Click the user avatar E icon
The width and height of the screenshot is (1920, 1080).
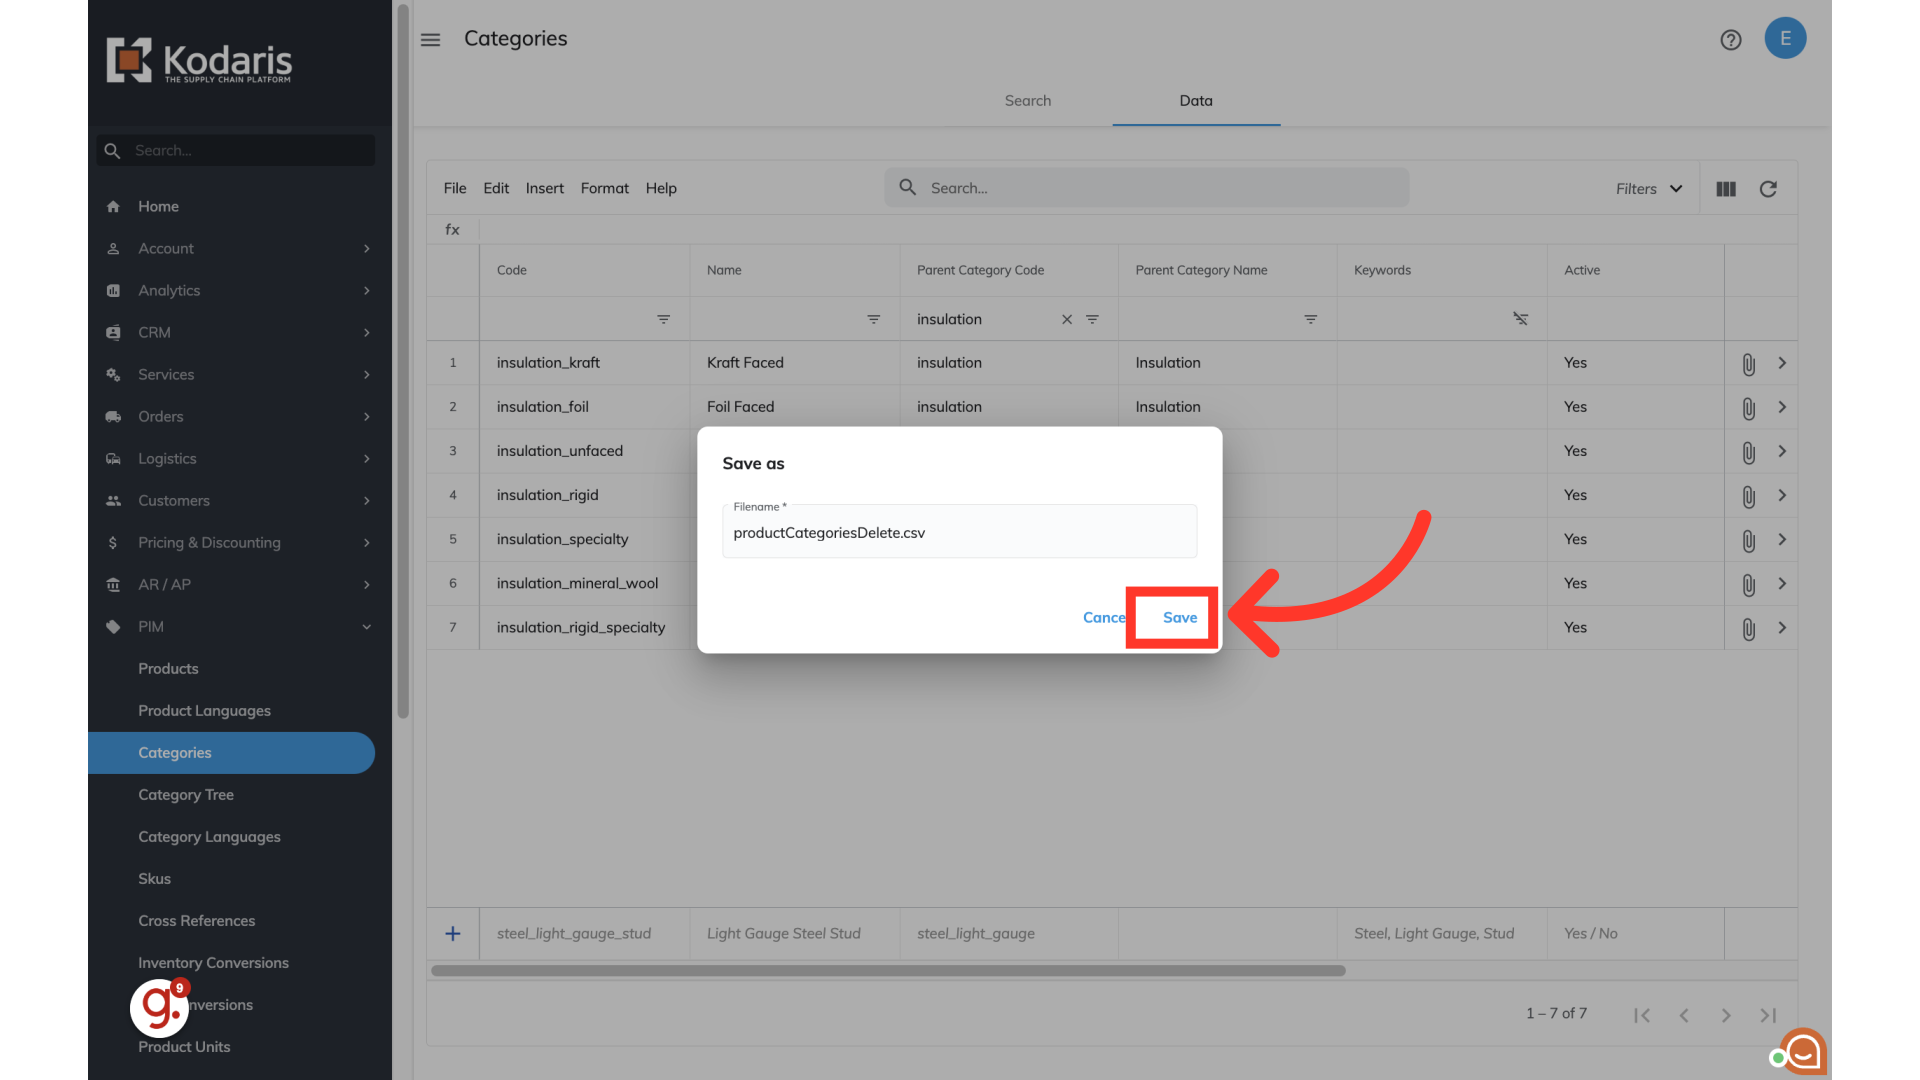(x=1785, y=39)
